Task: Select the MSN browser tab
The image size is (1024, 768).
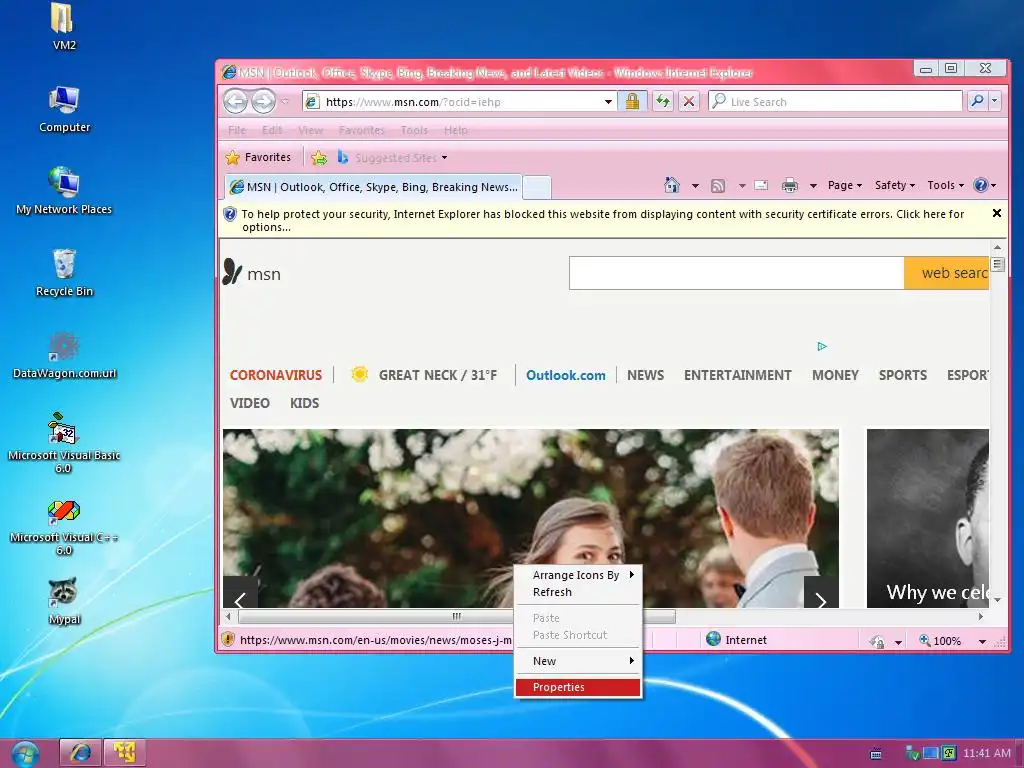Action: [373, 187]
